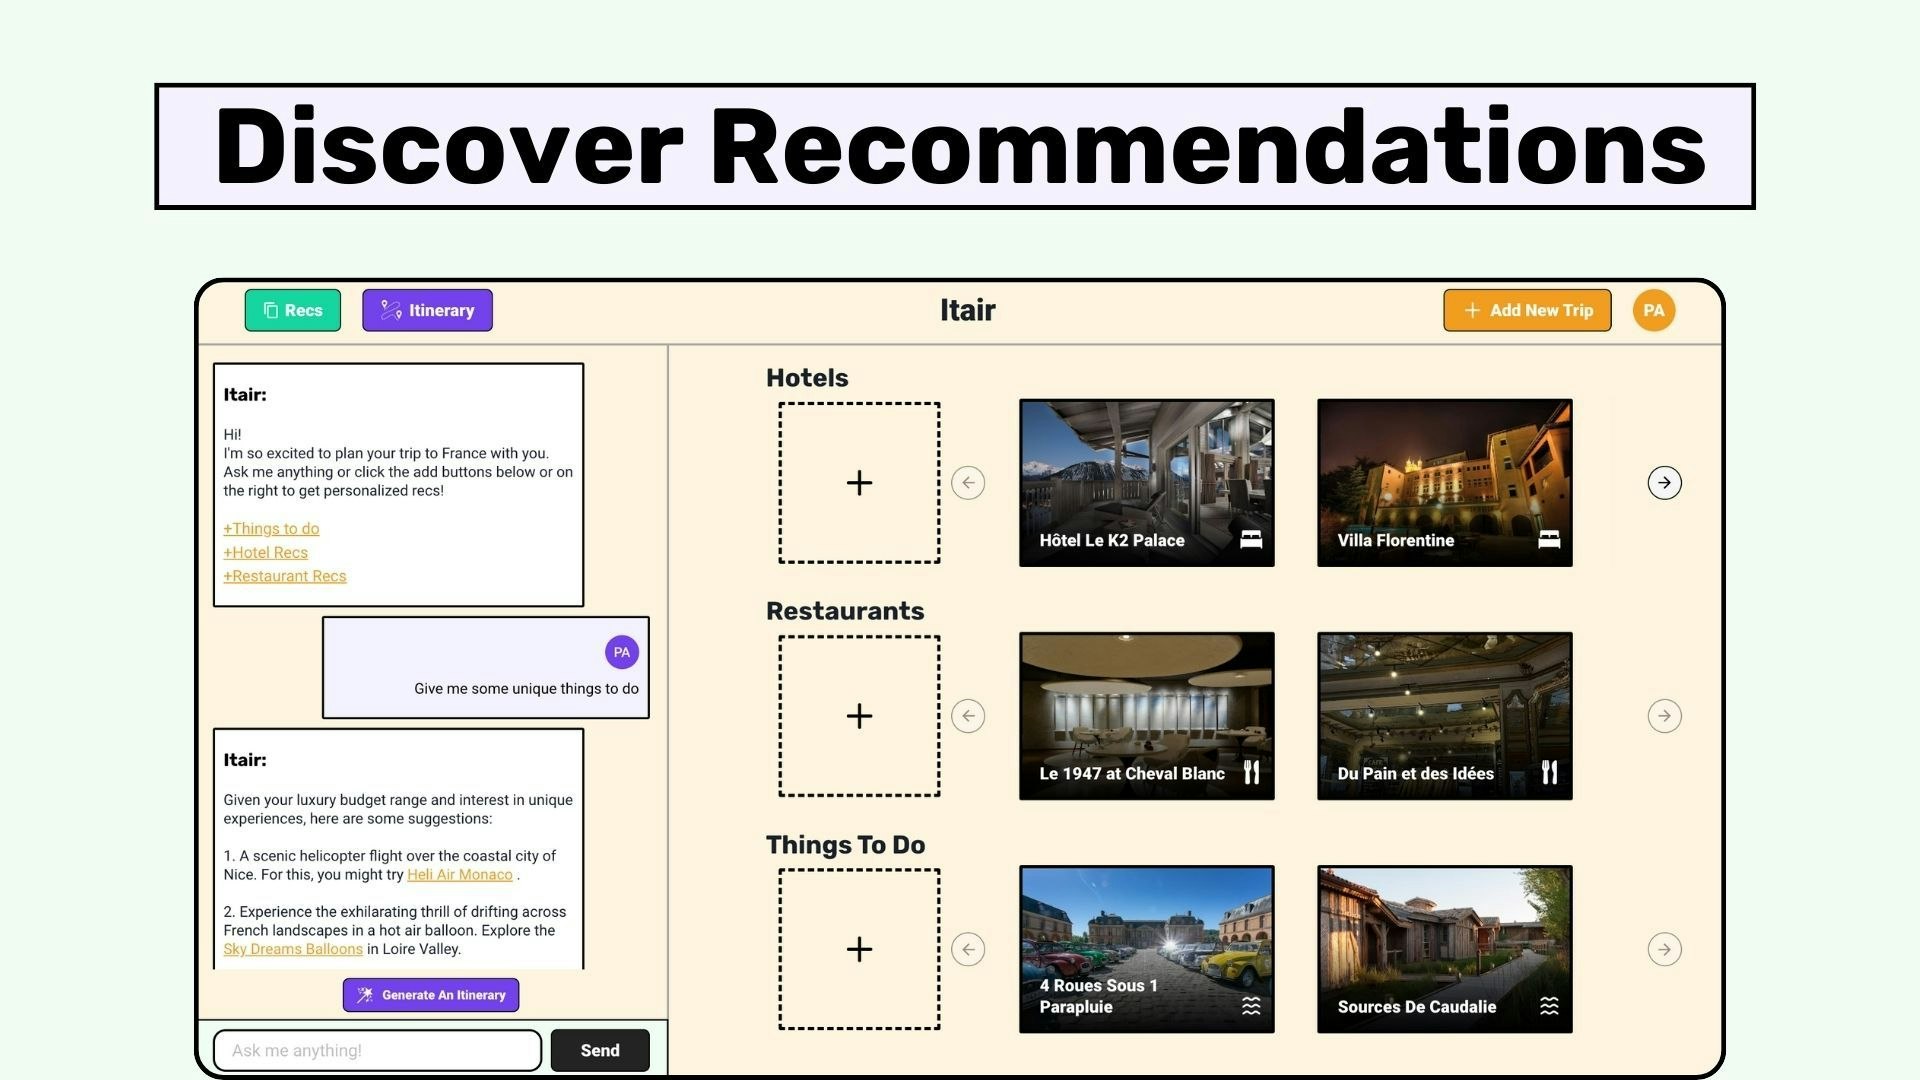Click right arrow in Hotels carousel
The width and height of the screenshot is (1920, 1080).
click(1664, 483)
